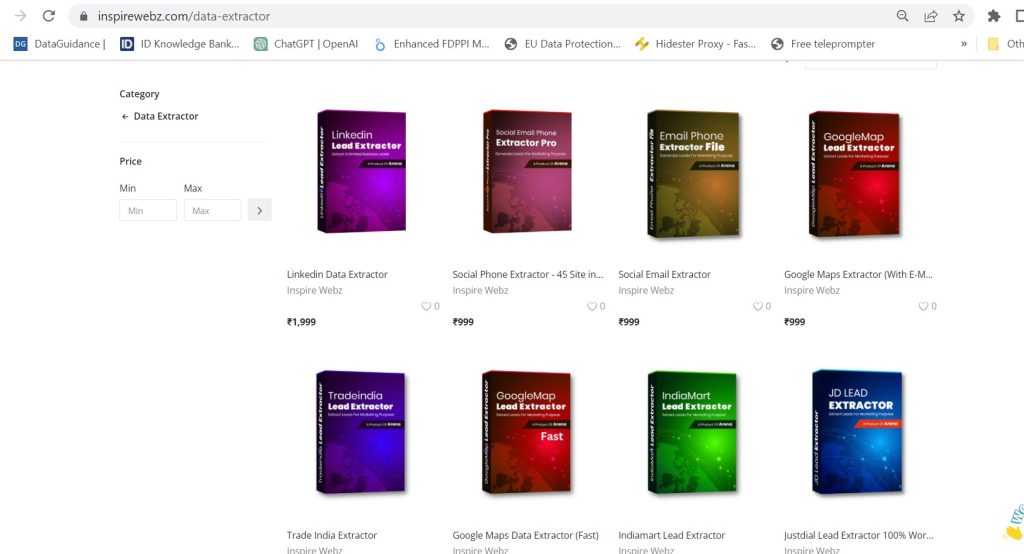Image resolution: width=1024 pixels, height=554 pixels.
Task: Like Google Maps Extractor with heart icon
Action: (x=923, y=306)
